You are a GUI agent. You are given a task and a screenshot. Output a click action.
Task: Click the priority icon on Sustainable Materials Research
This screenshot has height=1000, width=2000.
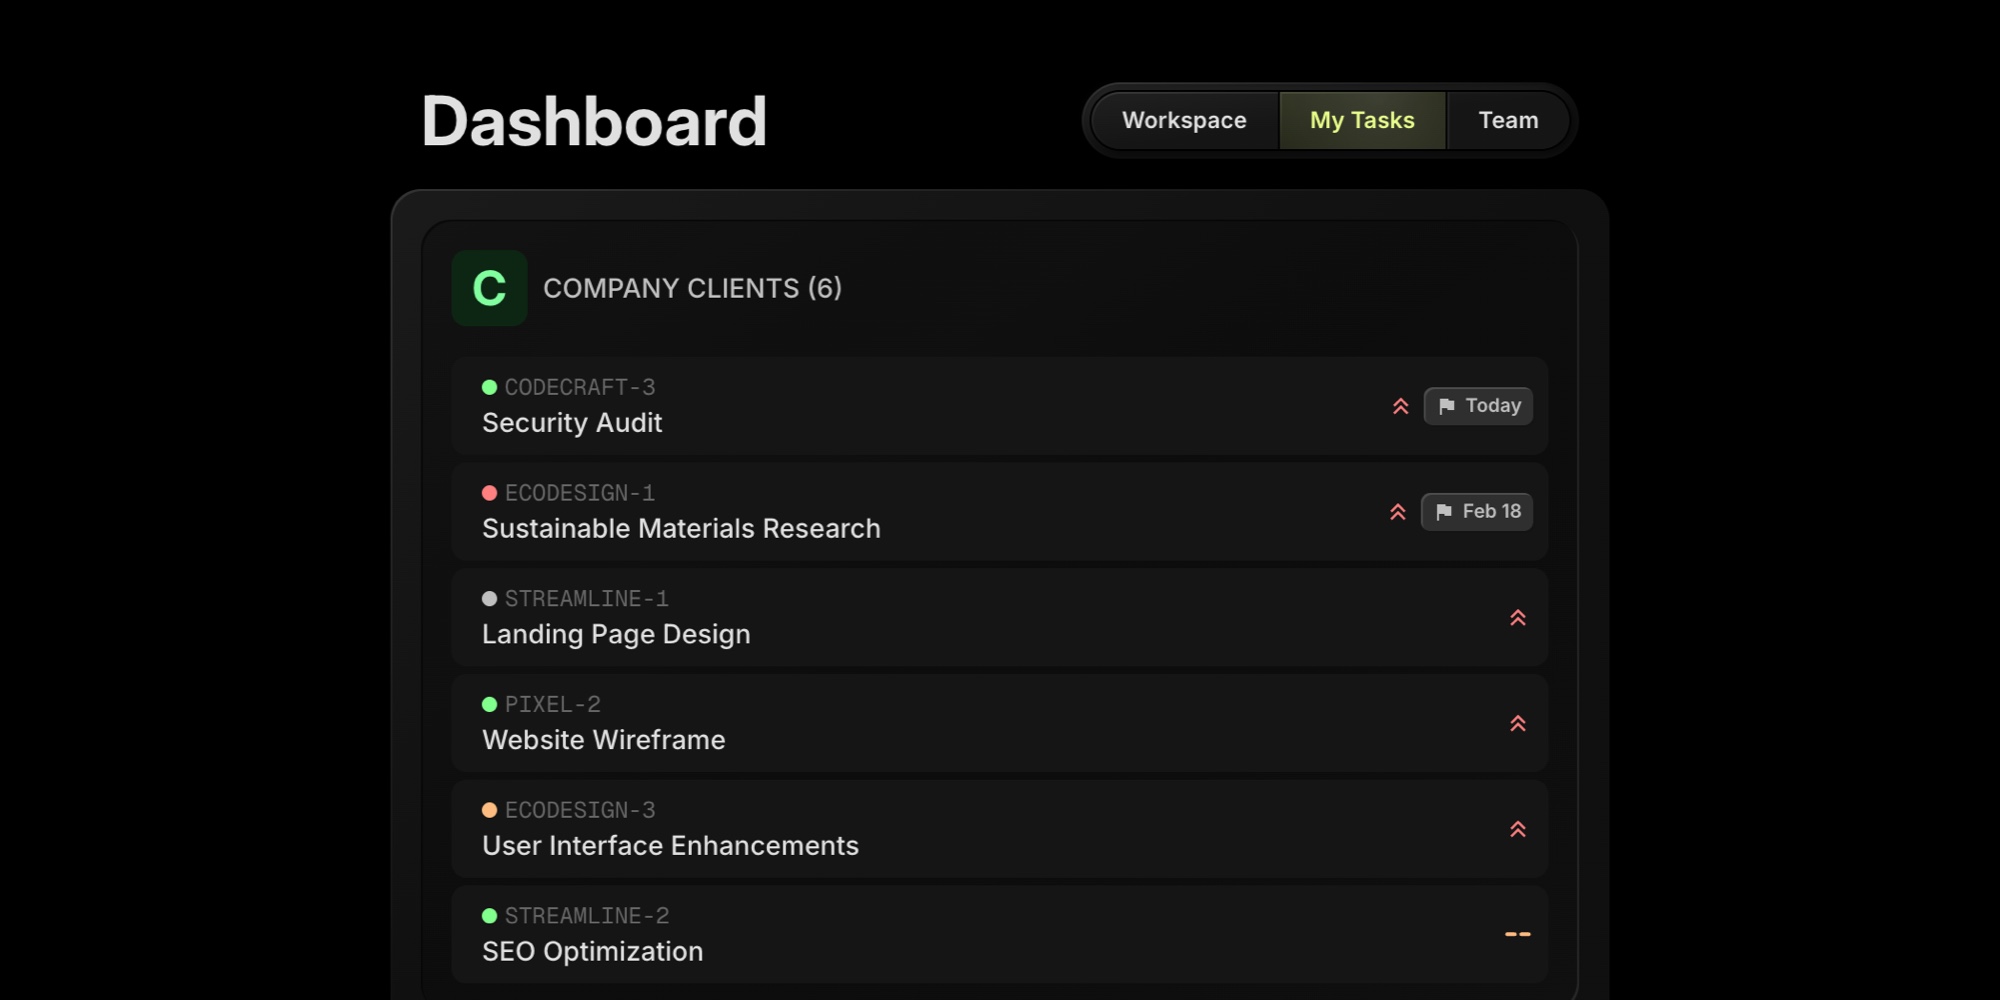click(x=1398, y=511)
